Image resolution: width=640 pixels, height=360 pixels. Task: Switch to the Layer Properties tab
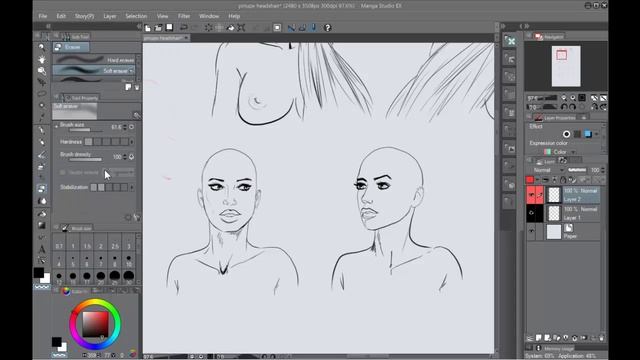click(x=556, y=118)
